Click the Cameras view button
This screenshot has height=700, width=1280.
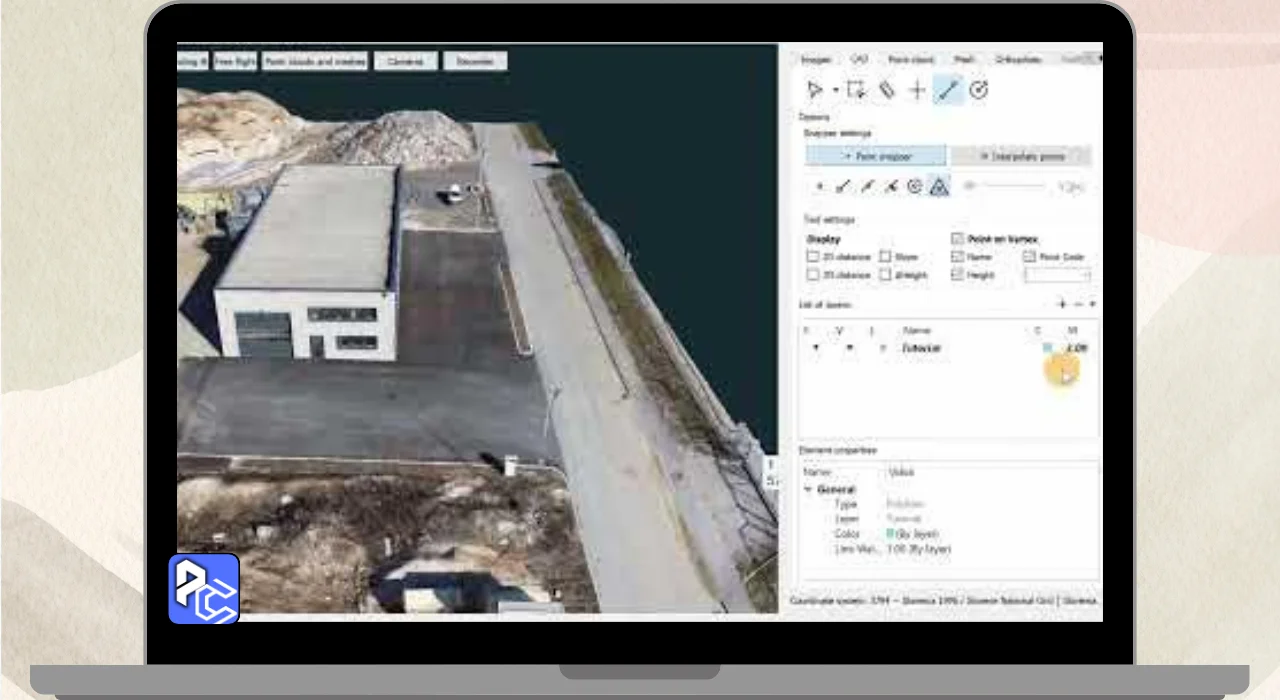(405, 61)
